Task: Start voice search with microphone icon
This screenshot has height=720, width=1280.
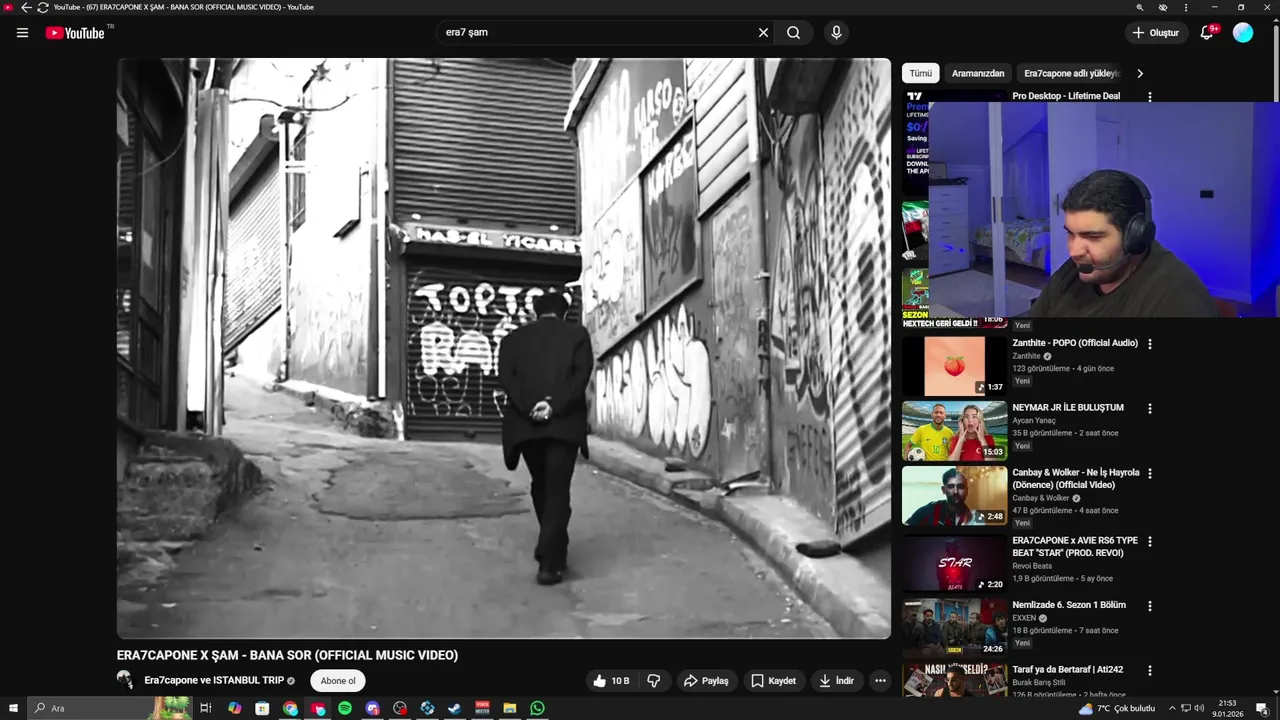Action: pyautogui.click(x=836, y=32)
